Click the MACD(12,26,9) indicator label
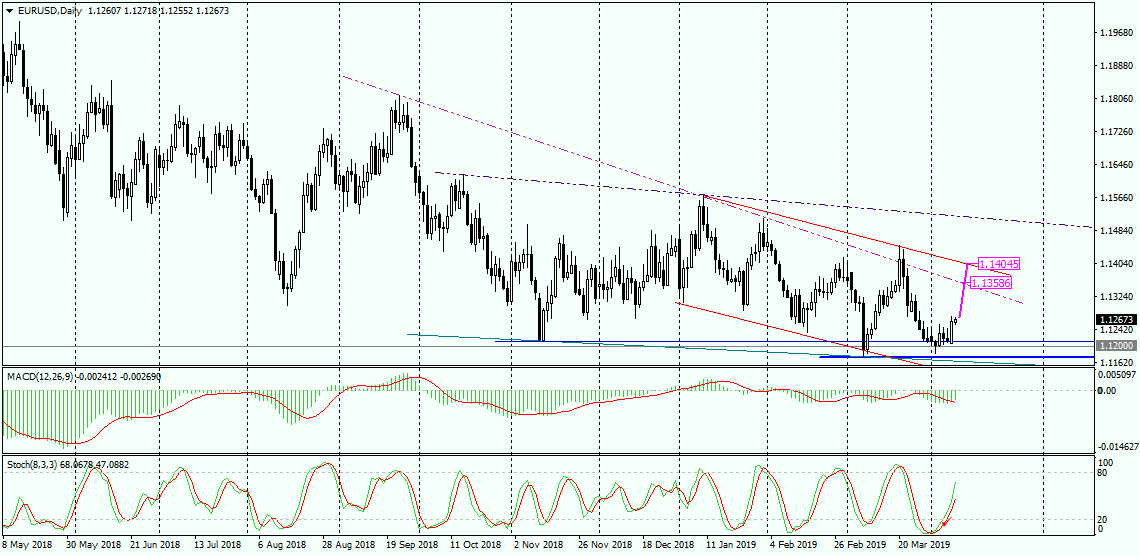Image resolution: width=1140 pixels, height=556 pixels. [x=40, y=376]
